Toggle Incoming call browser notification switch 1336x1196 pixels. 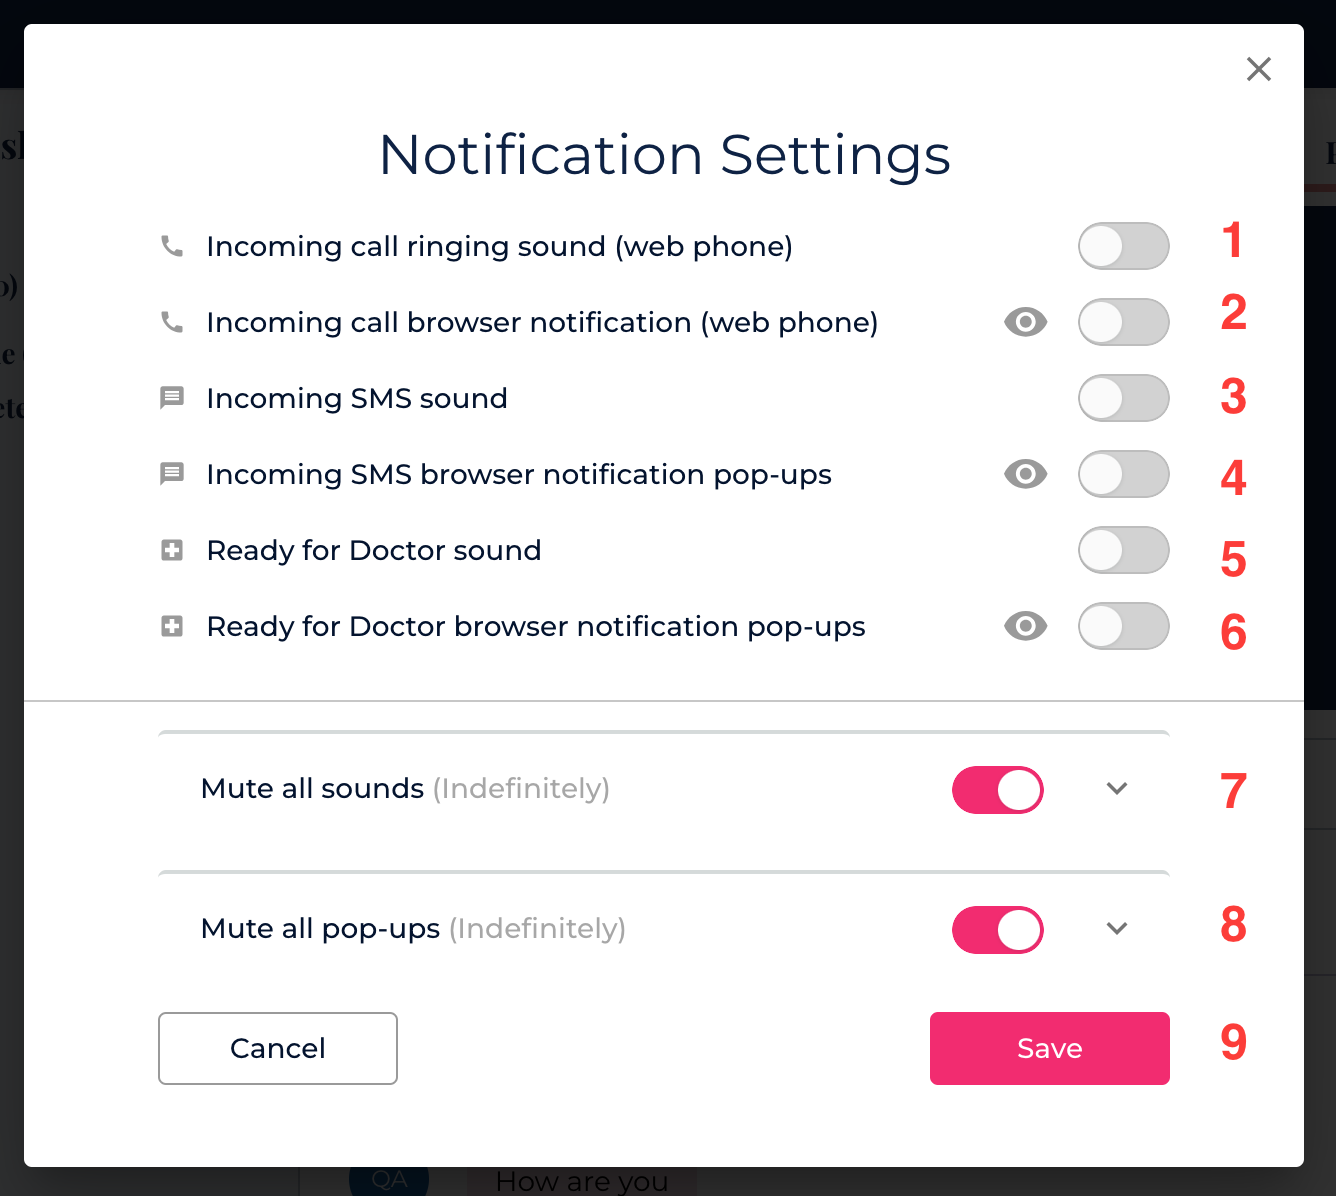pos(1123,322)
